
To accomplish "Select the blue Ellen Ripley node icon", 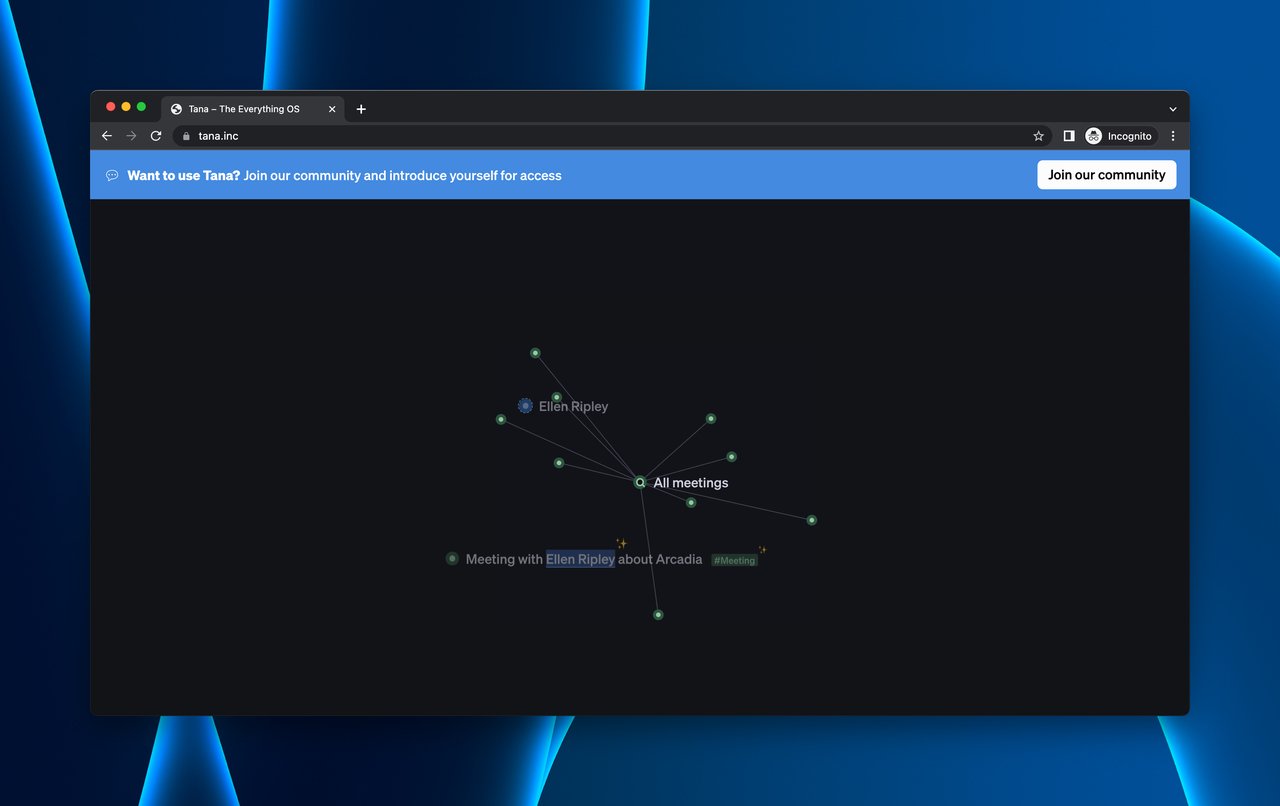I will point(524,405).
